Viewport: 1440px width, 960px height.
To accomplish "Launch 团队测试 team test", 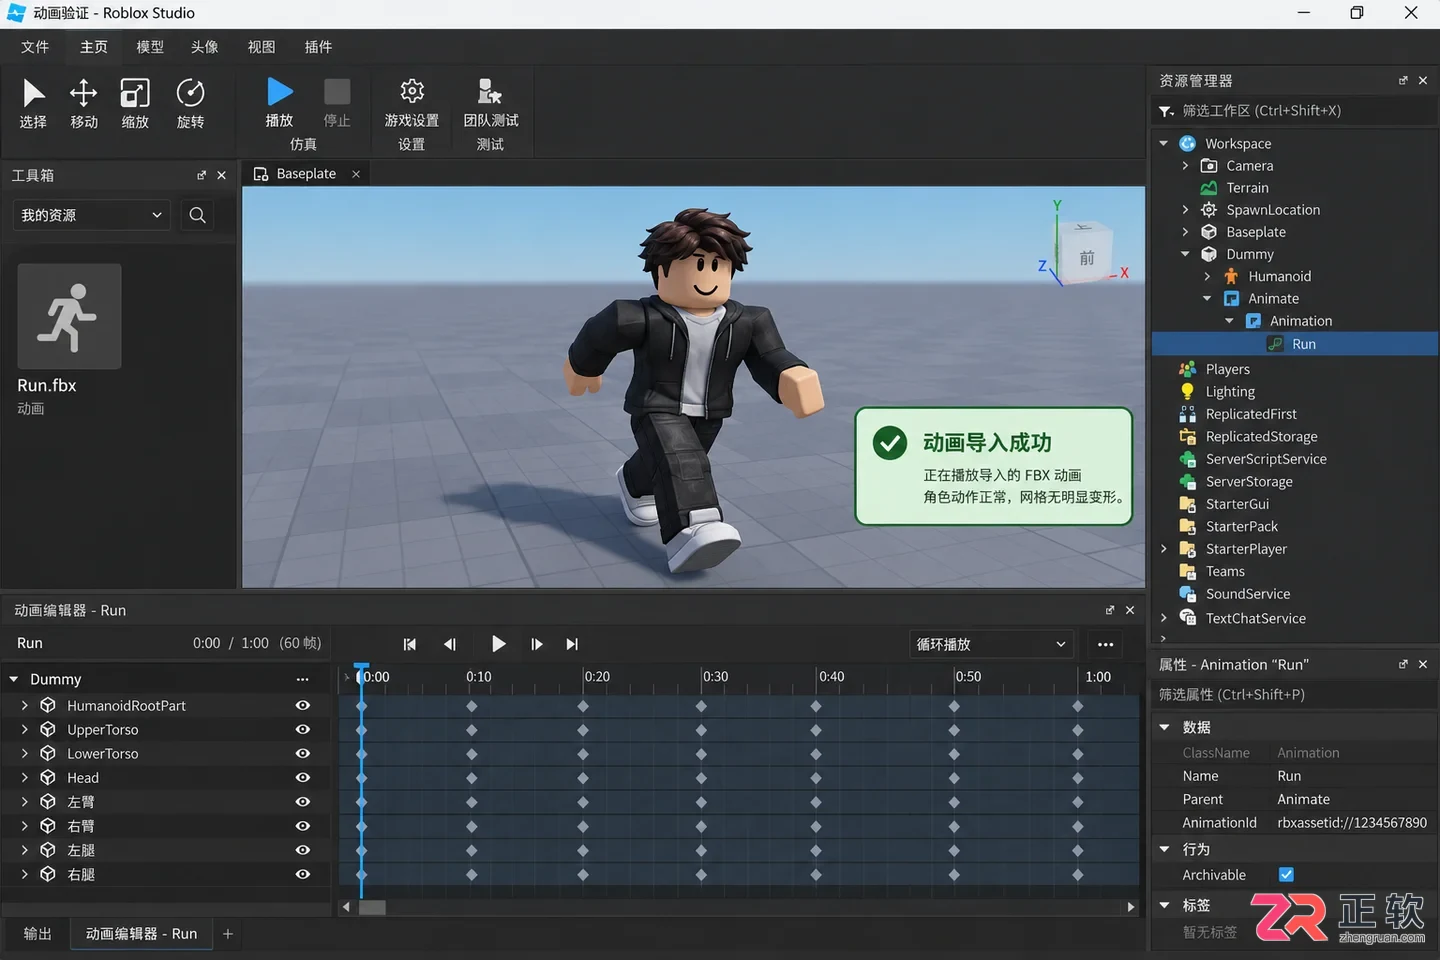I will pyautogui.click(x=490, y=103).
